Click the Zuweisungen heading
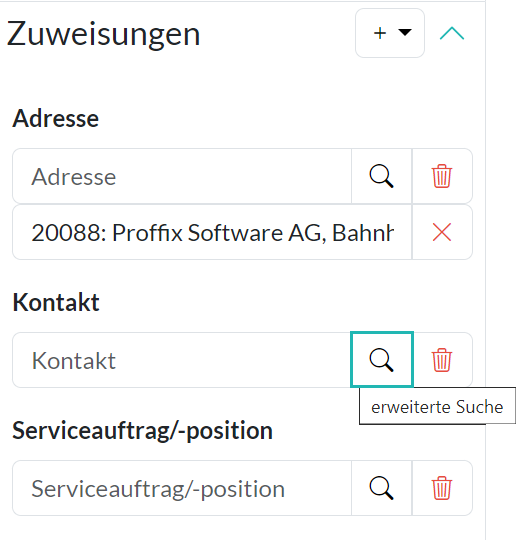The height and width of the screenshot is (540, 516). (103, 35)
